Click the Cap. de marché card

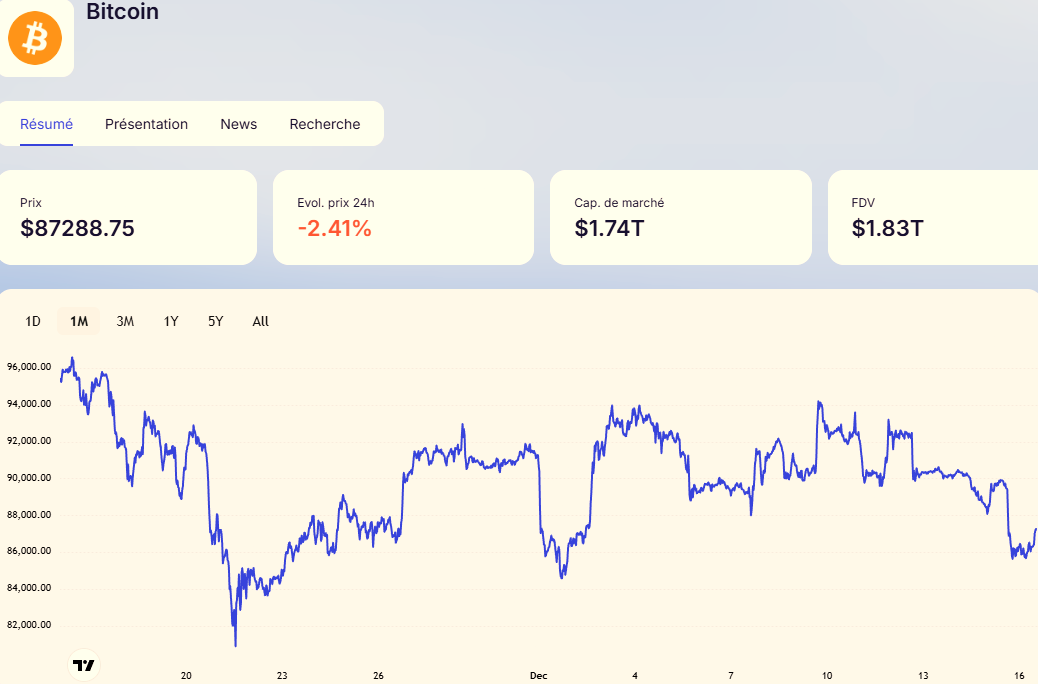[x=680, y=217]
